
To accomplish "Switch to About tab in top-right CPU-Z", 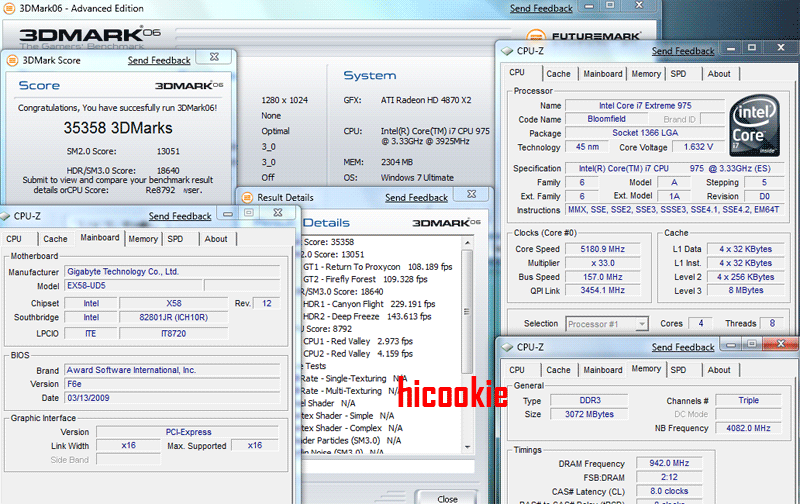I will pos(719,74).
